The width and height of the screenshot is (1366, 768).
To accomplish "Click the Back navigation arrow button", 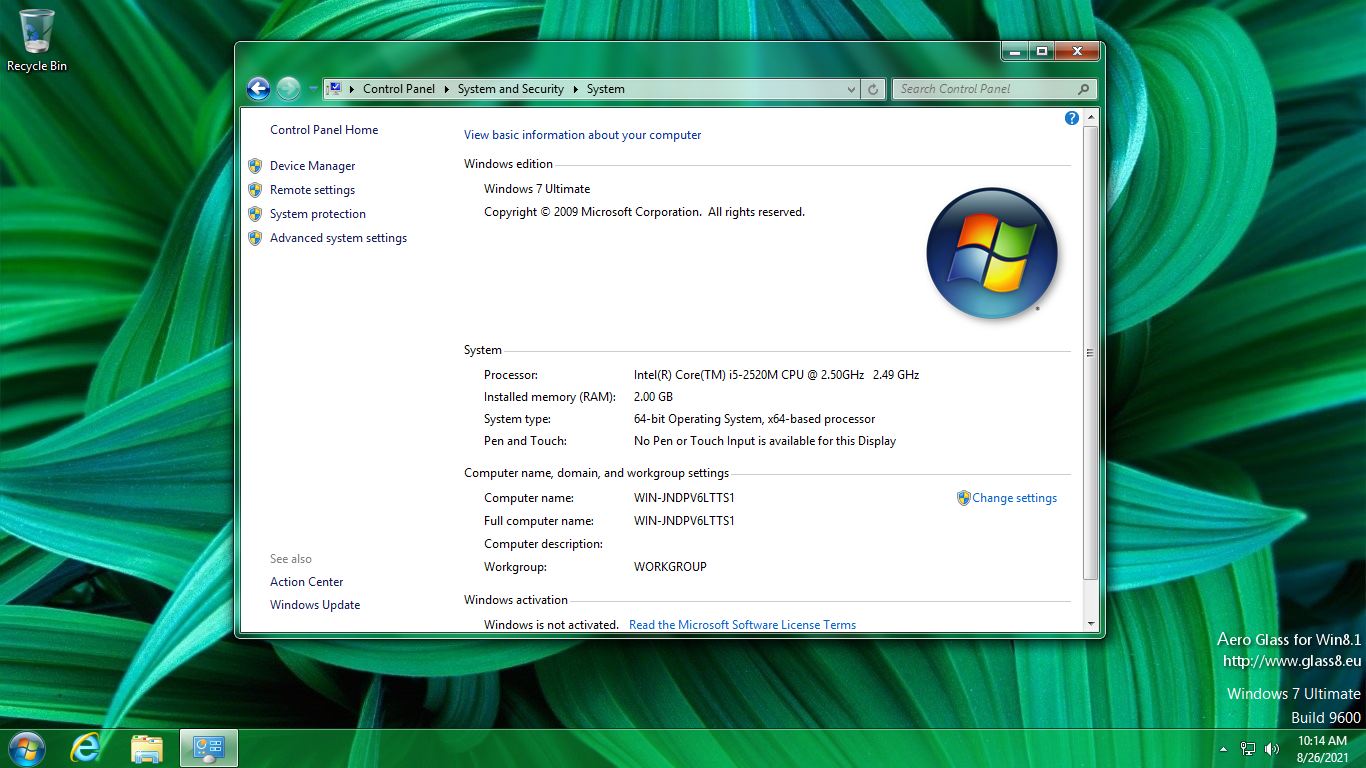I will (258, 89).
